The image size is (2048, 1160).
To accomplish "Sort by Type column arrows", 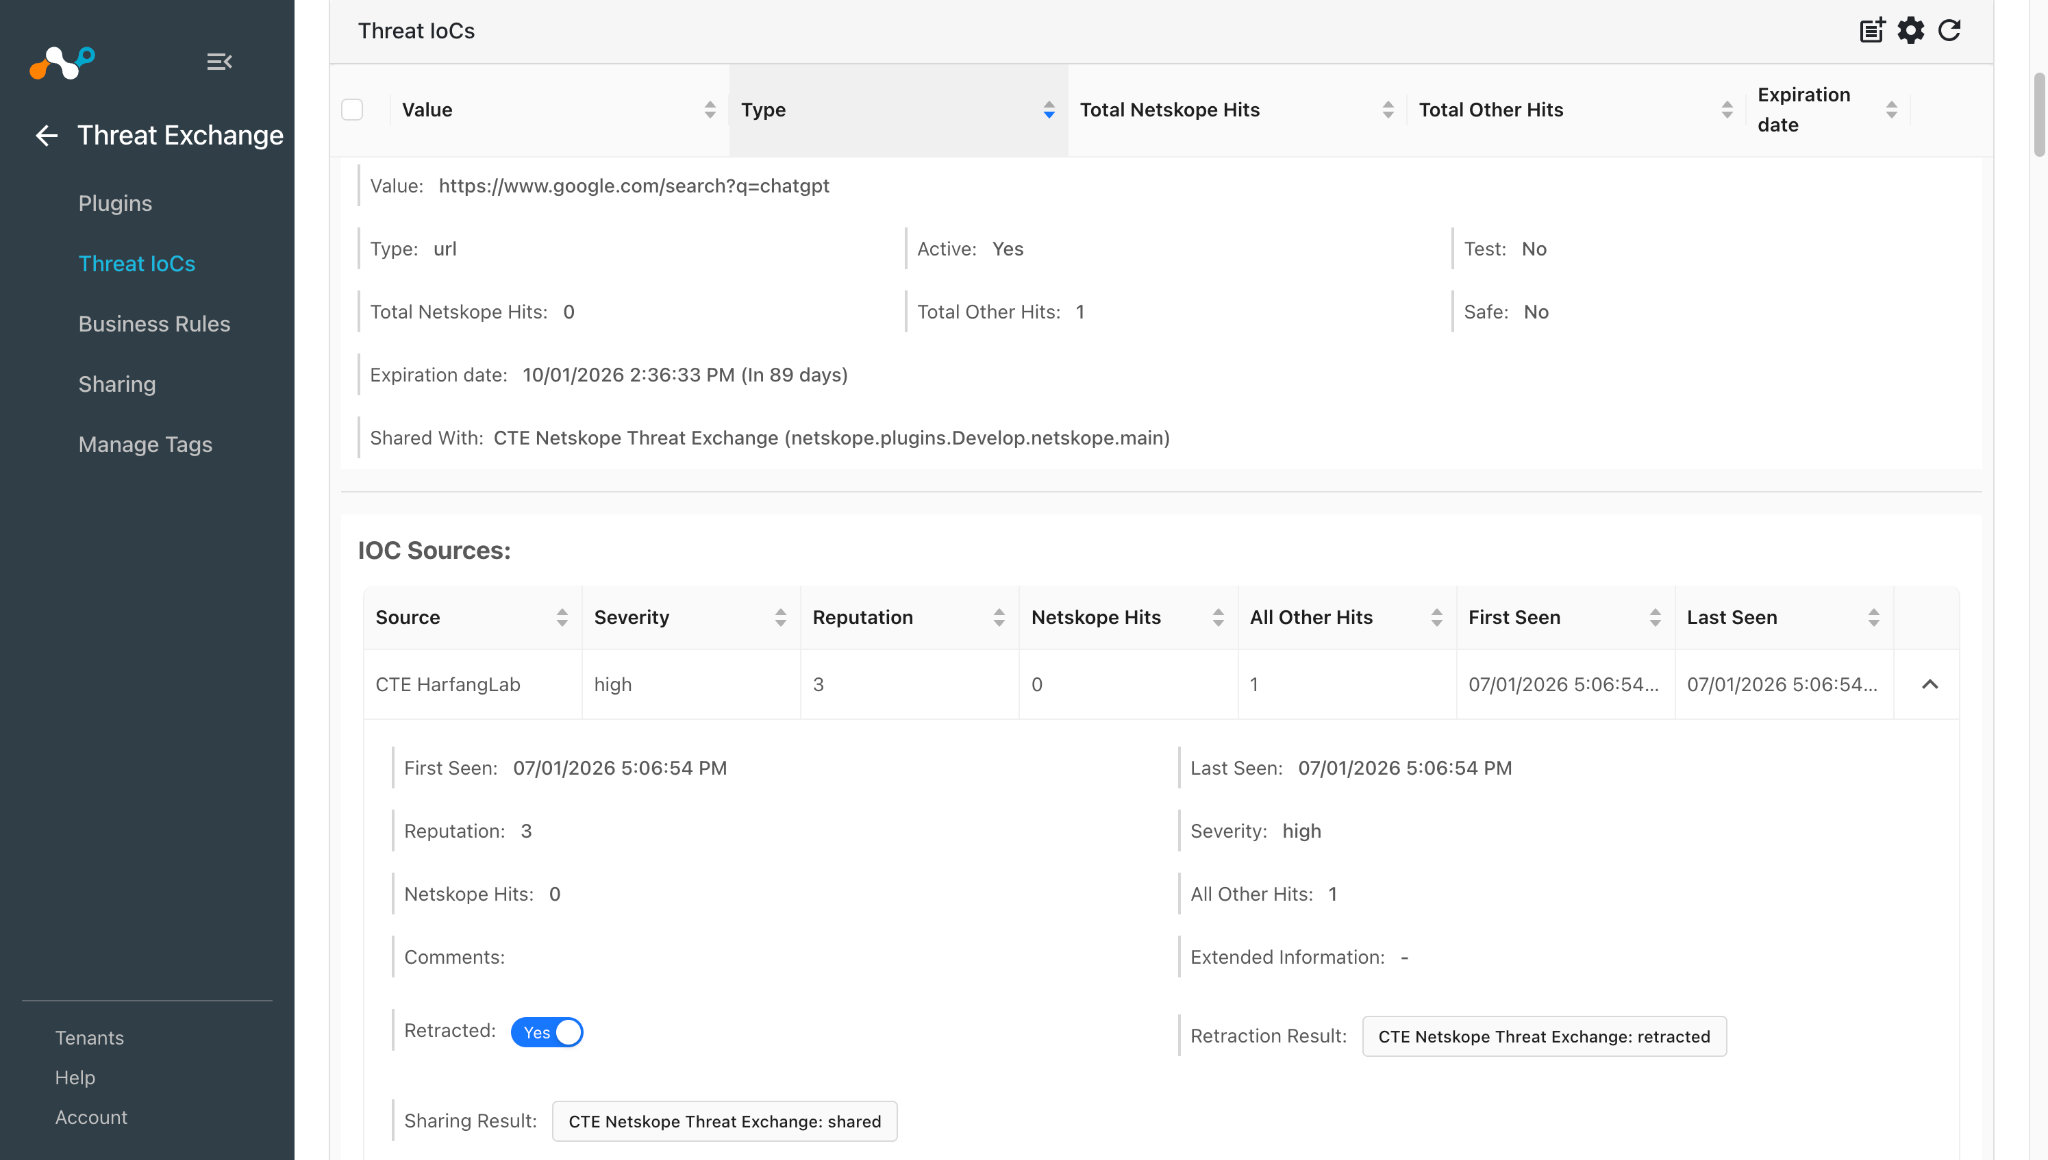I will (1049, 110).
